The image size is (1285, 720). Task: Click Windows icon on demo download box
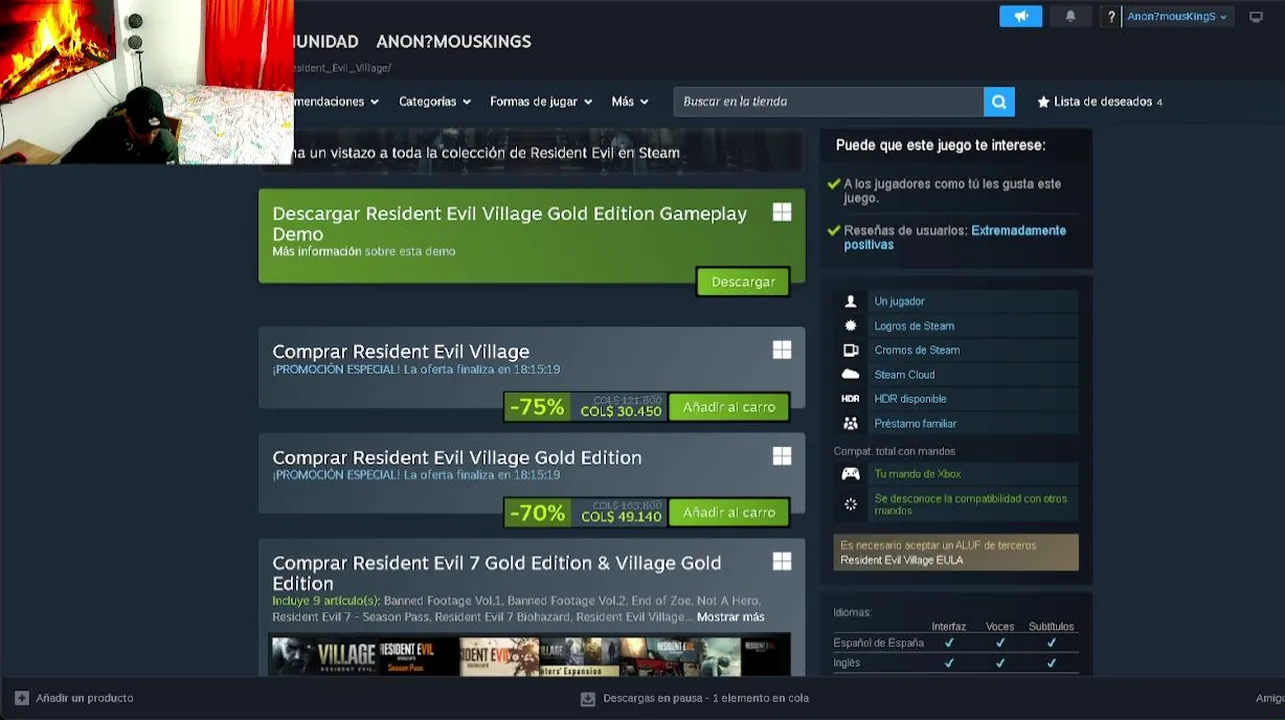782,212
